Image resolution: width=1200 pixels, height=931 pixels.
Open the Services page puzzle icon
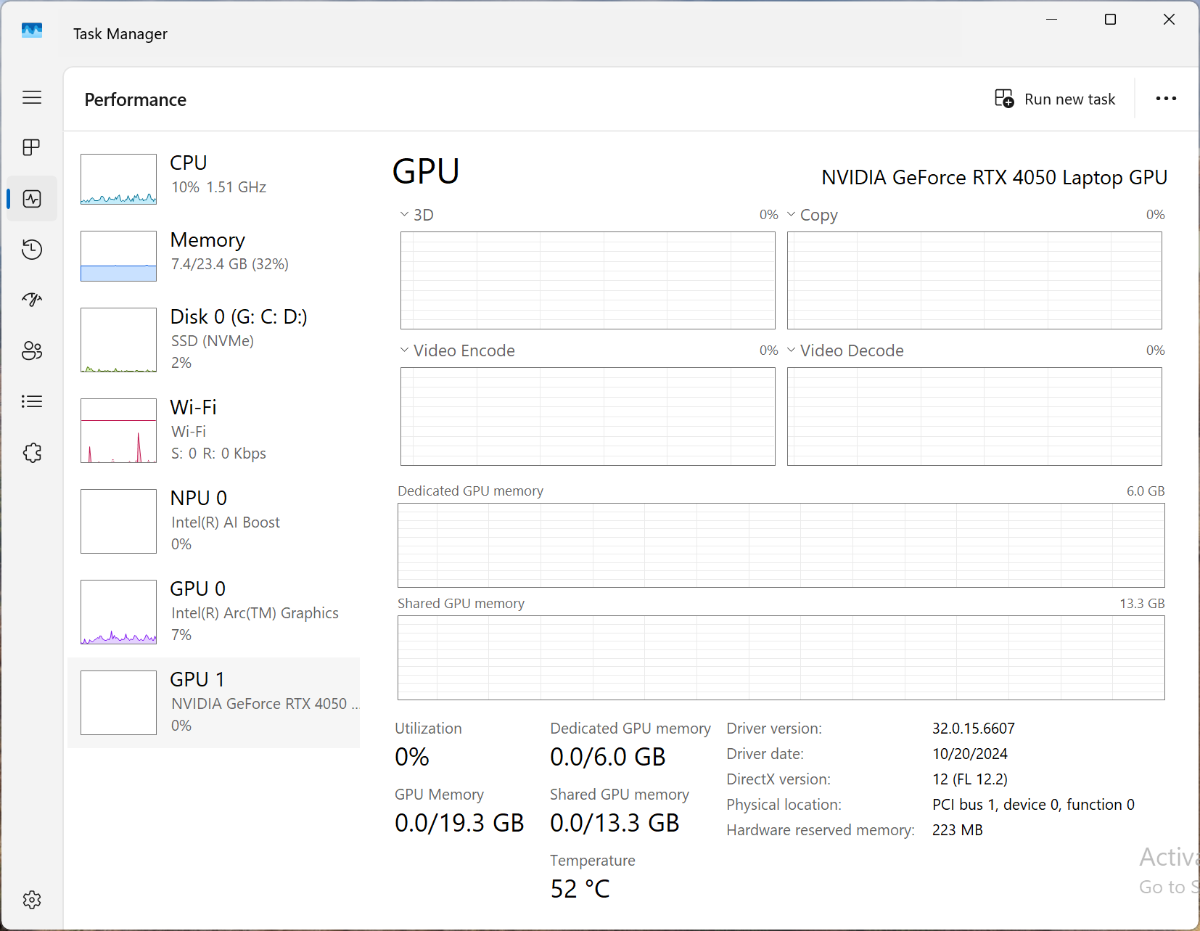click(32, 453)
